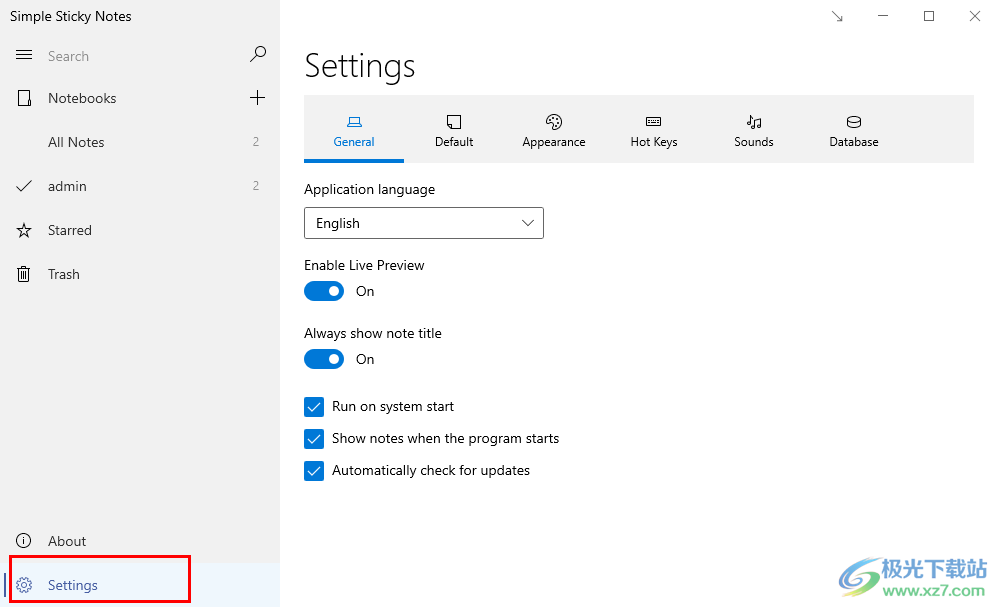Add a new notebook with plus icon

point(257,98)
